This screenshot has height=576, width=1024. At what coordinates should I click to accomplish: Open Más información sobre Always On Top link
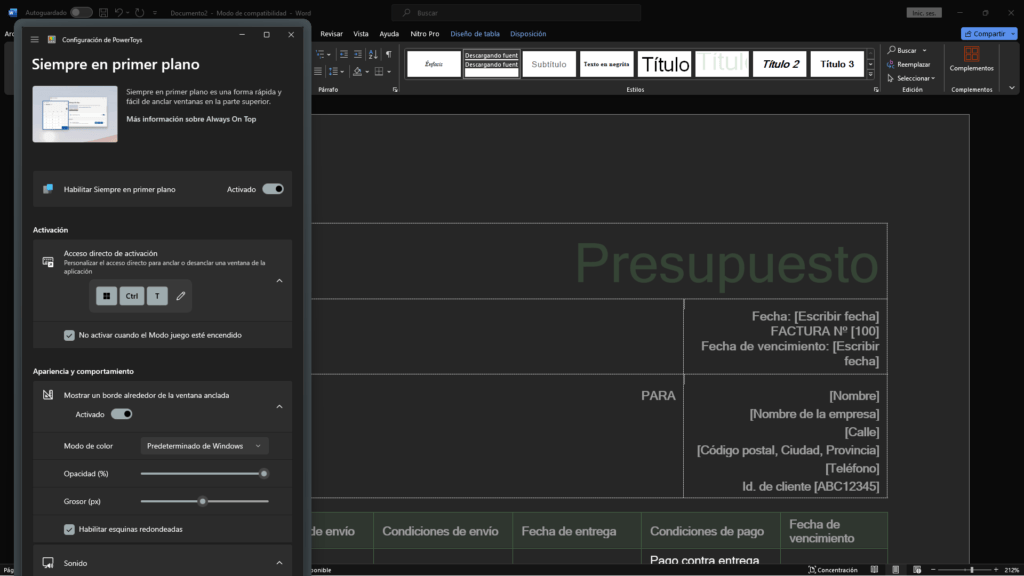[191, 119]
